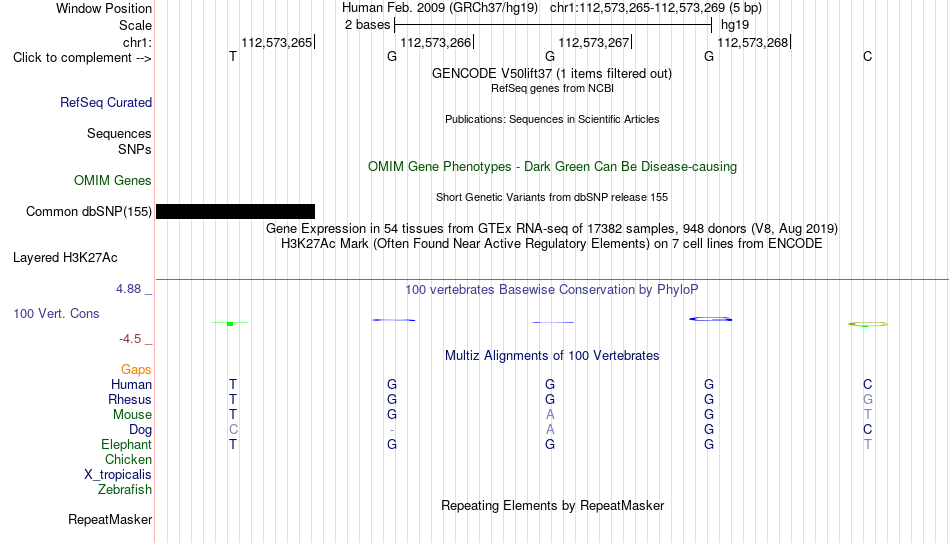Click the Human row T base
This screenshot has width=950, height=543.
click(233, 385)
